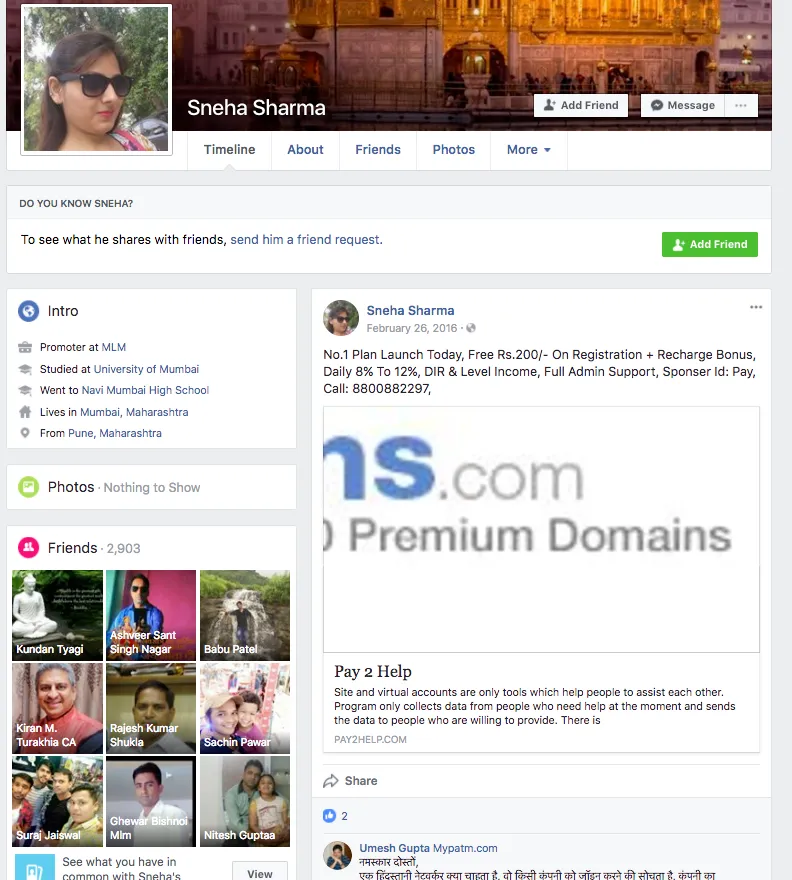The height and width of the screenshot is (880, 792).
Task: Click the green Photos section icon
Action: pos(29,487)
